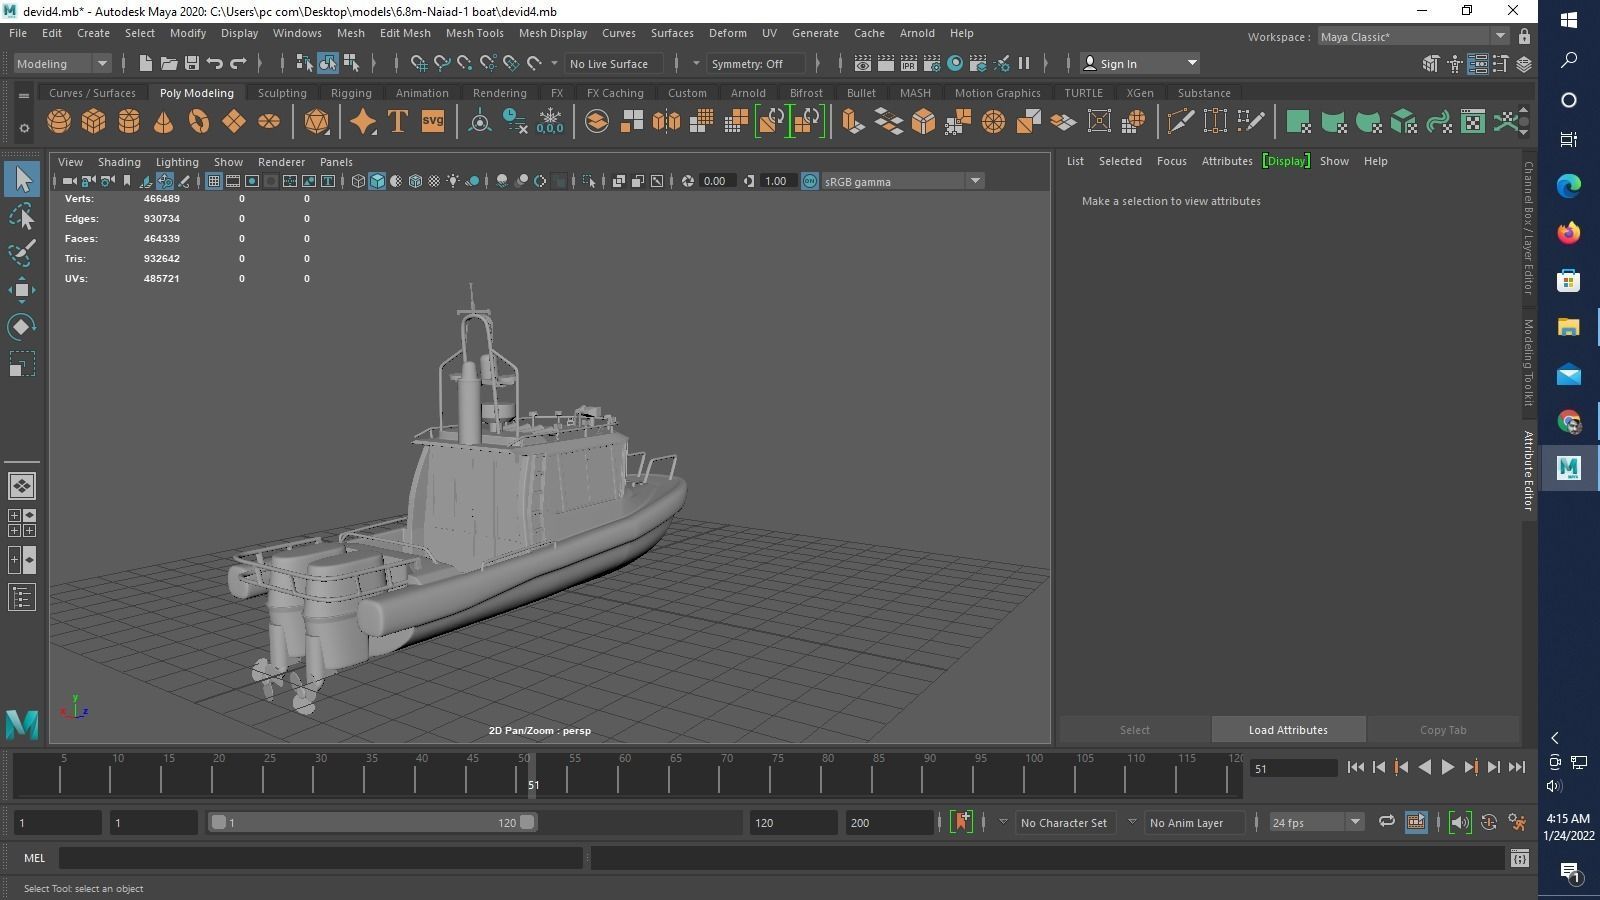Create a polygon sphere from shelf
Image resolution: width=1600 pixels, height=900 pixels.
59,122
